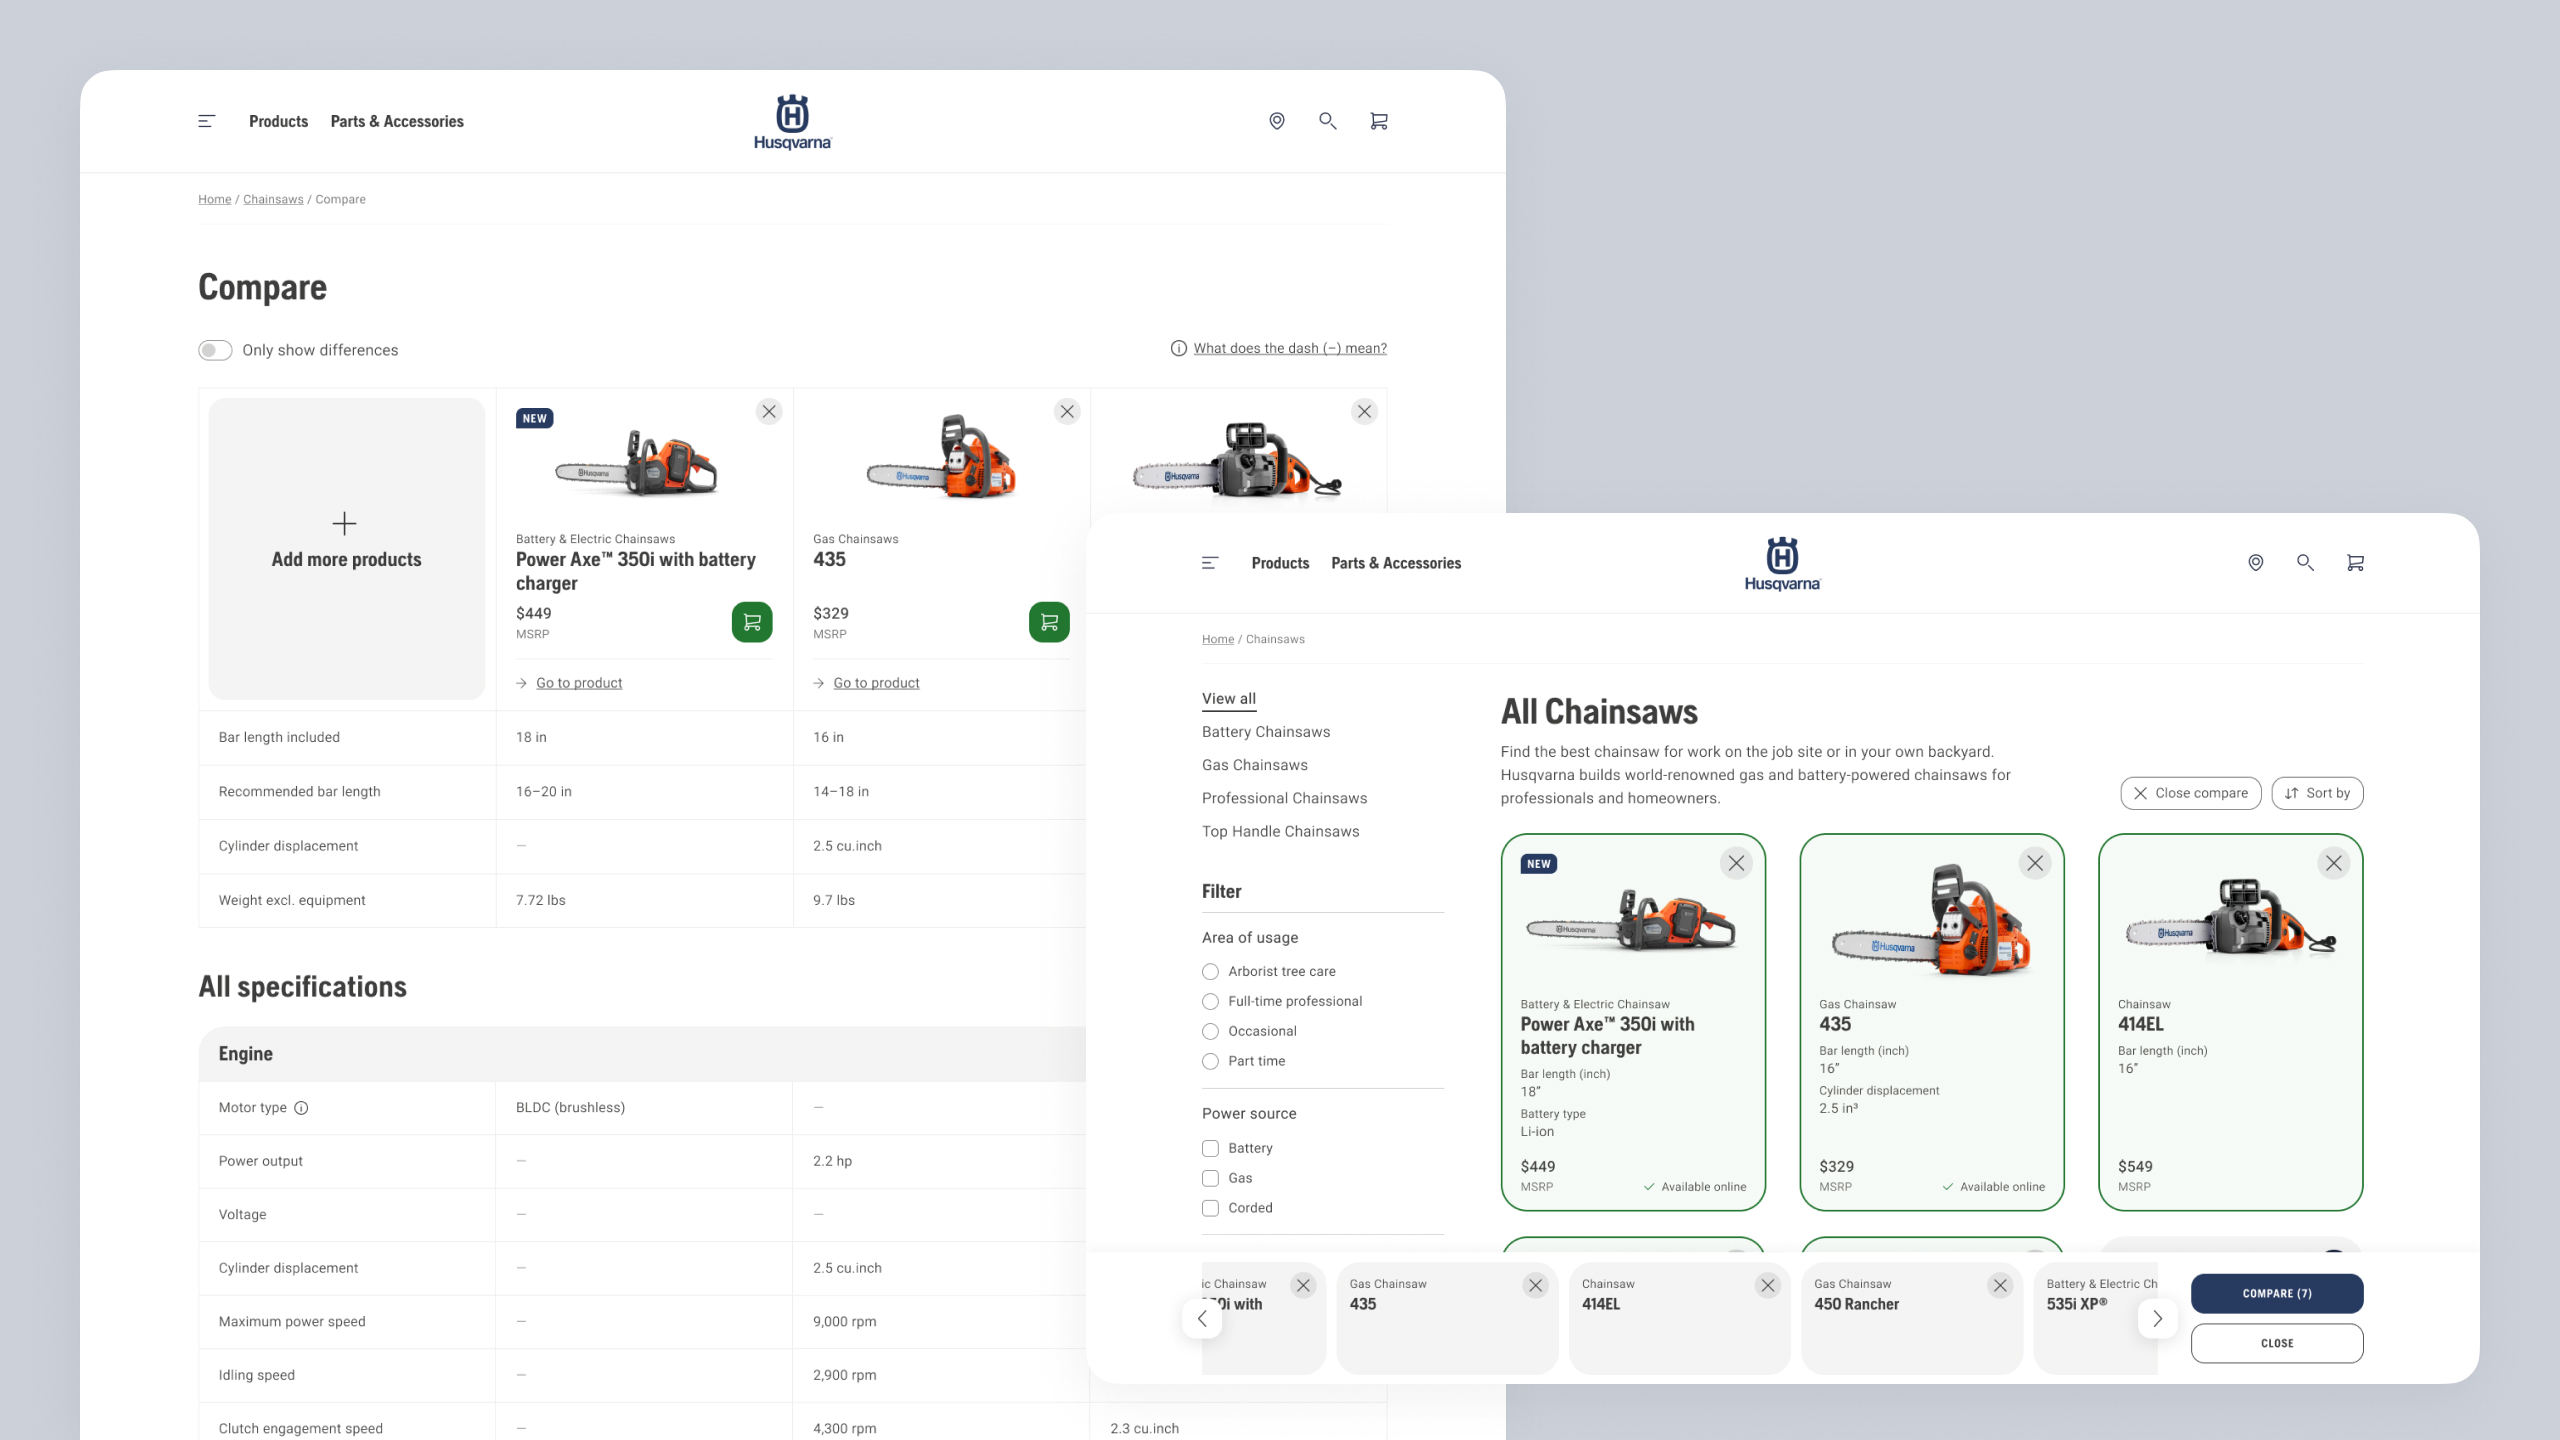Image resolution: width=2560 pixels, height=1440 pixels.
Task: Select Part time usage radio option
Action: click(x=1210, y=1061)
